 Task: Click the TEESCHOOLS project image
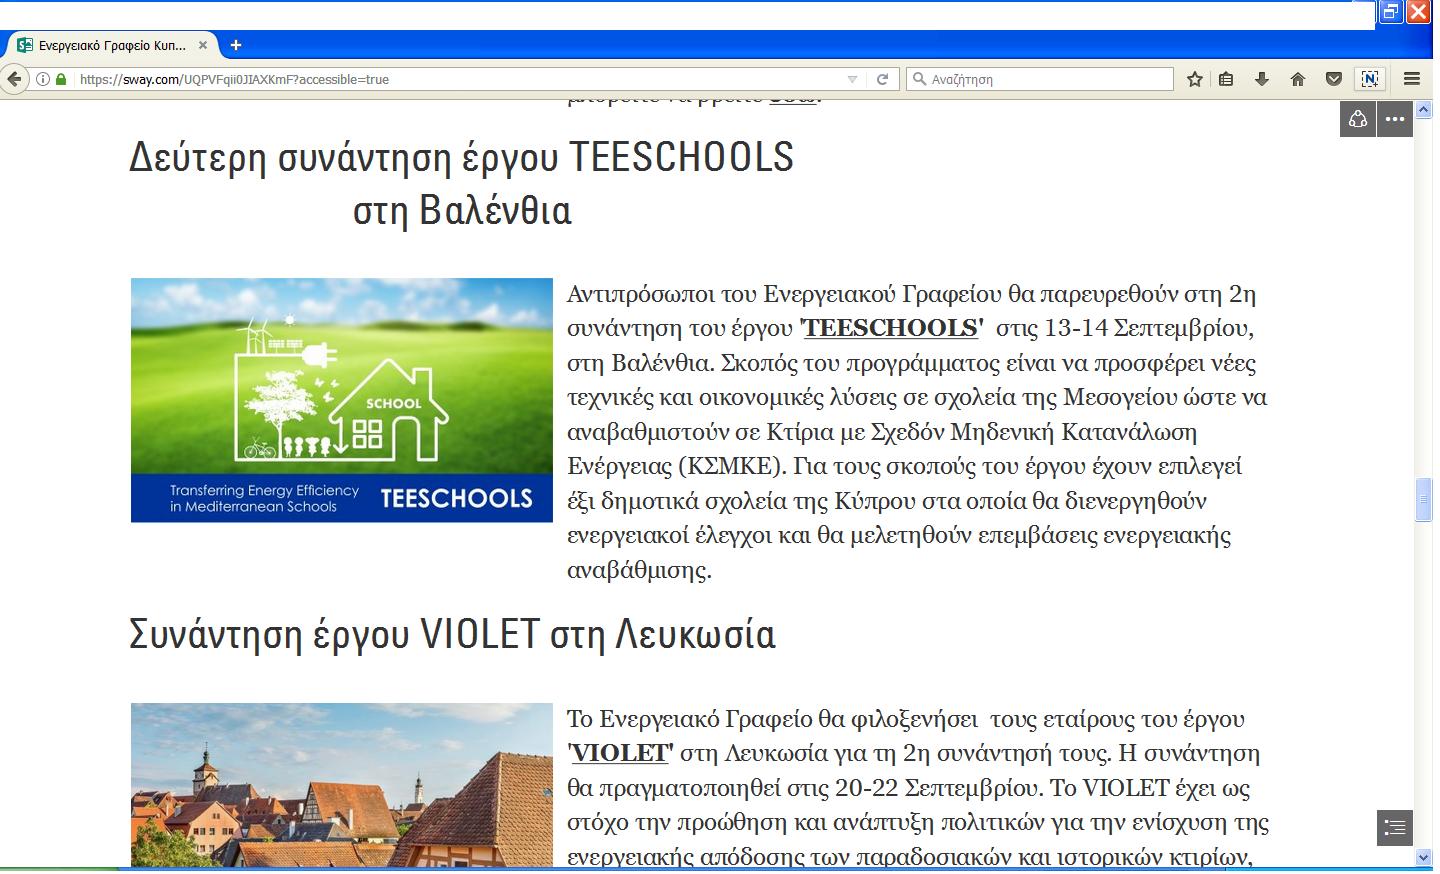(x=342, y=400)
